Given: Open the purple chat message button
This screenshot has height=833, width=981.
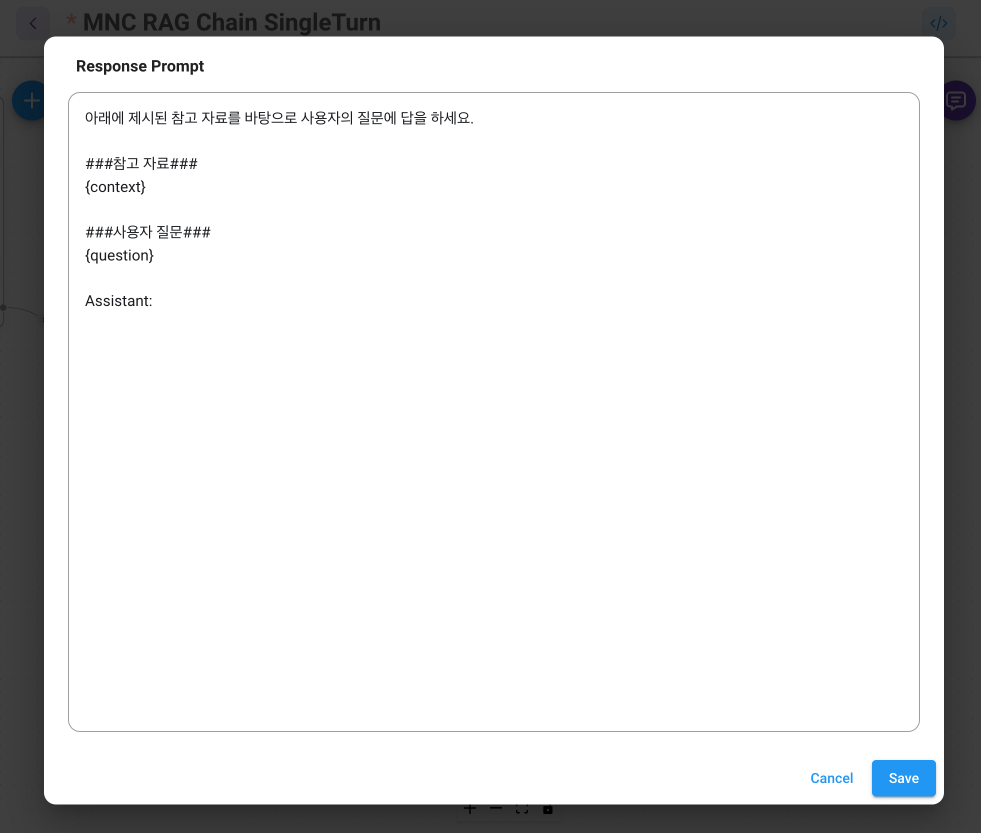Looking at the screenshot, I should coord(957,100).
